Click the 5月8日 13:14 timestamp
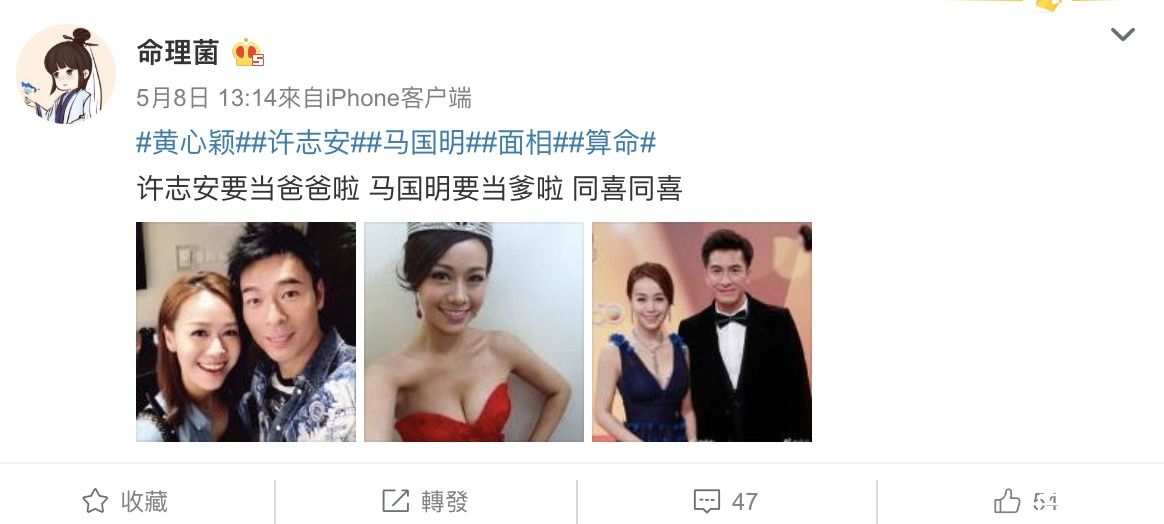Screen dimensions: 1164x524 click(206, 98)
